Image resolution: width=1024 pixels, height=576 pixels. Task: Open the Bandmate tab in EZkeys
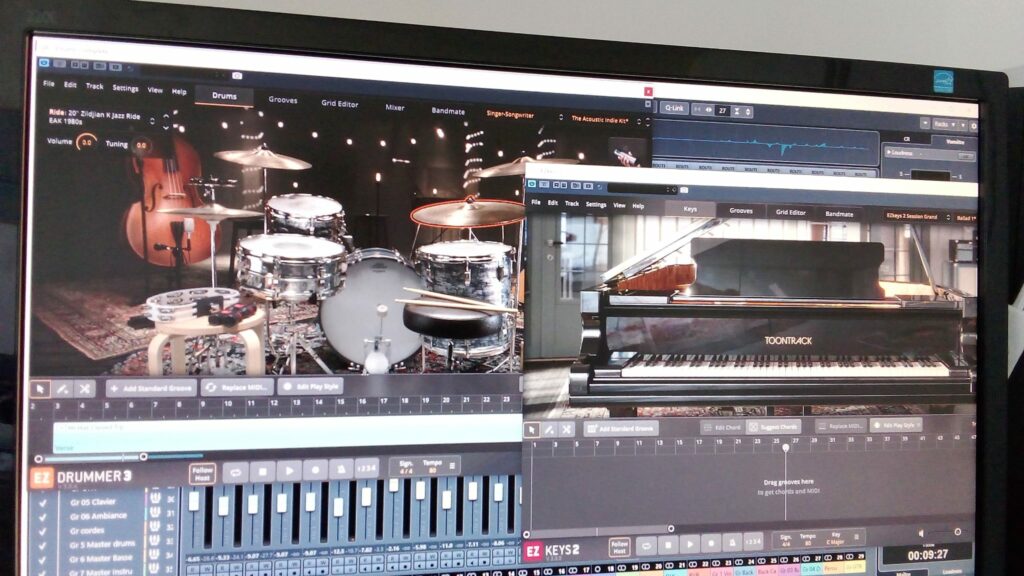click(839, 214)
